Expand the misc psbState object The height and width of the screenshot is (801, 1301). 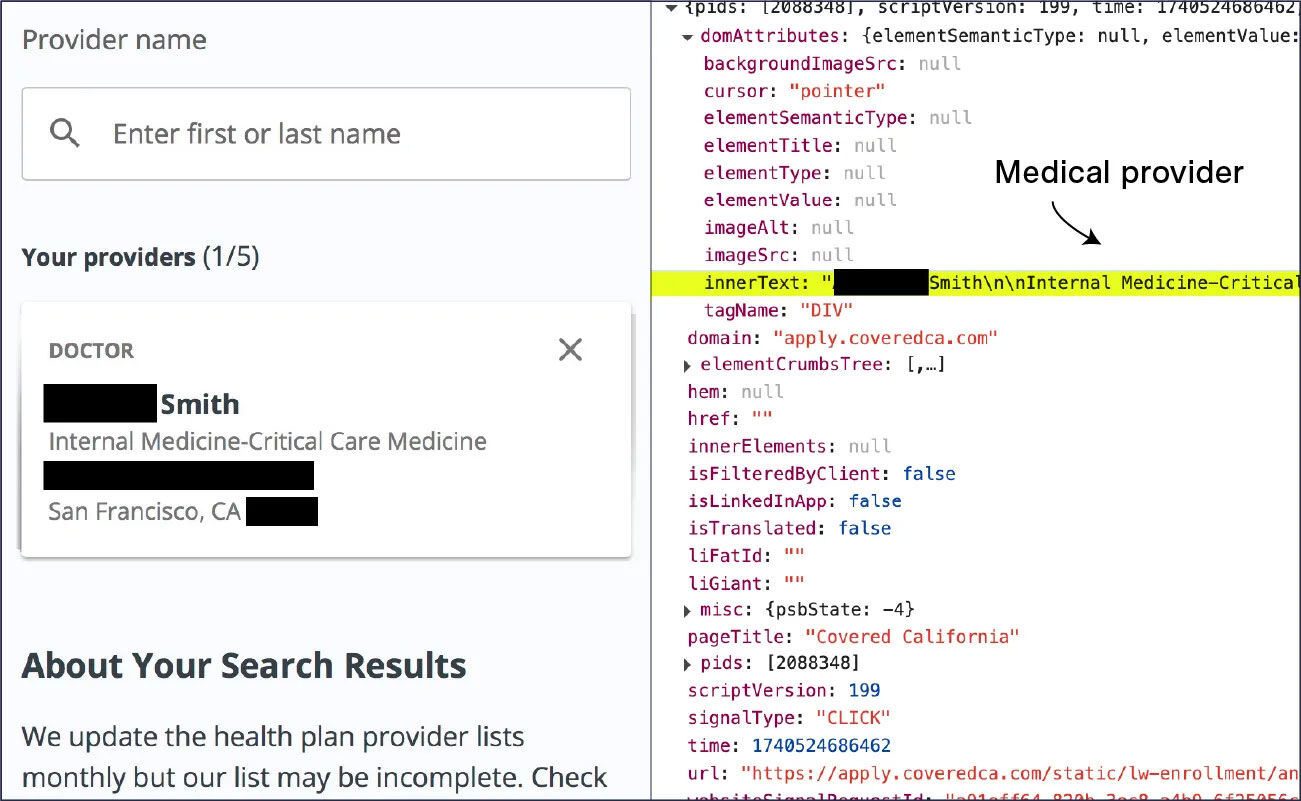pyautogui.click(x=687, y=608)
